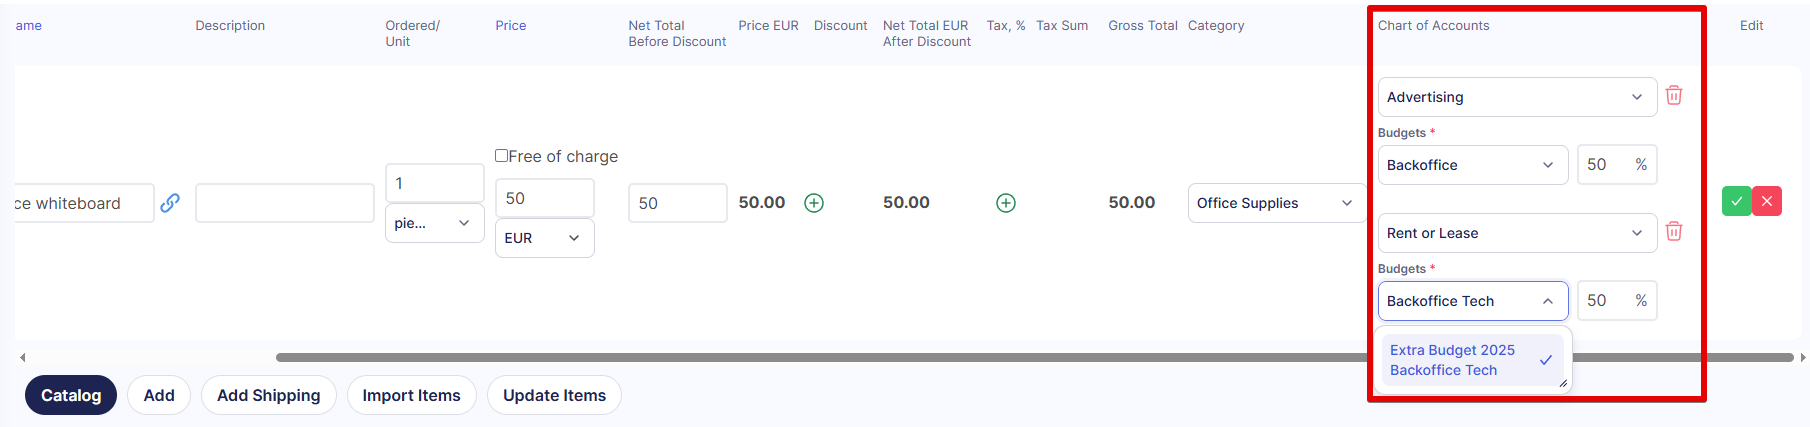Screen dimensions: 1810x427
Task: Open the Rent or Lease dropdown
Action: tap(1517, 233)
